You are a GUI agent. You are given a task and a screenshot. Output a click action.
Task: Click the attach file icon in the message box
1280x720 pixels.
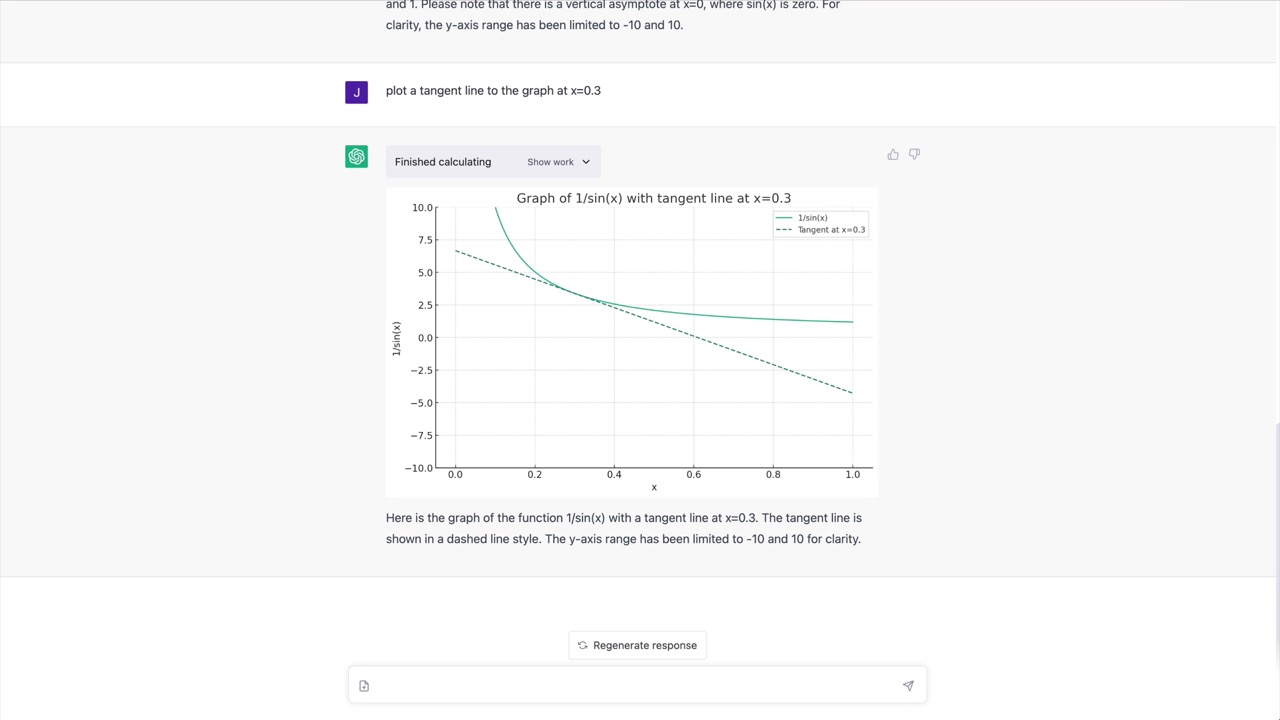363,686
